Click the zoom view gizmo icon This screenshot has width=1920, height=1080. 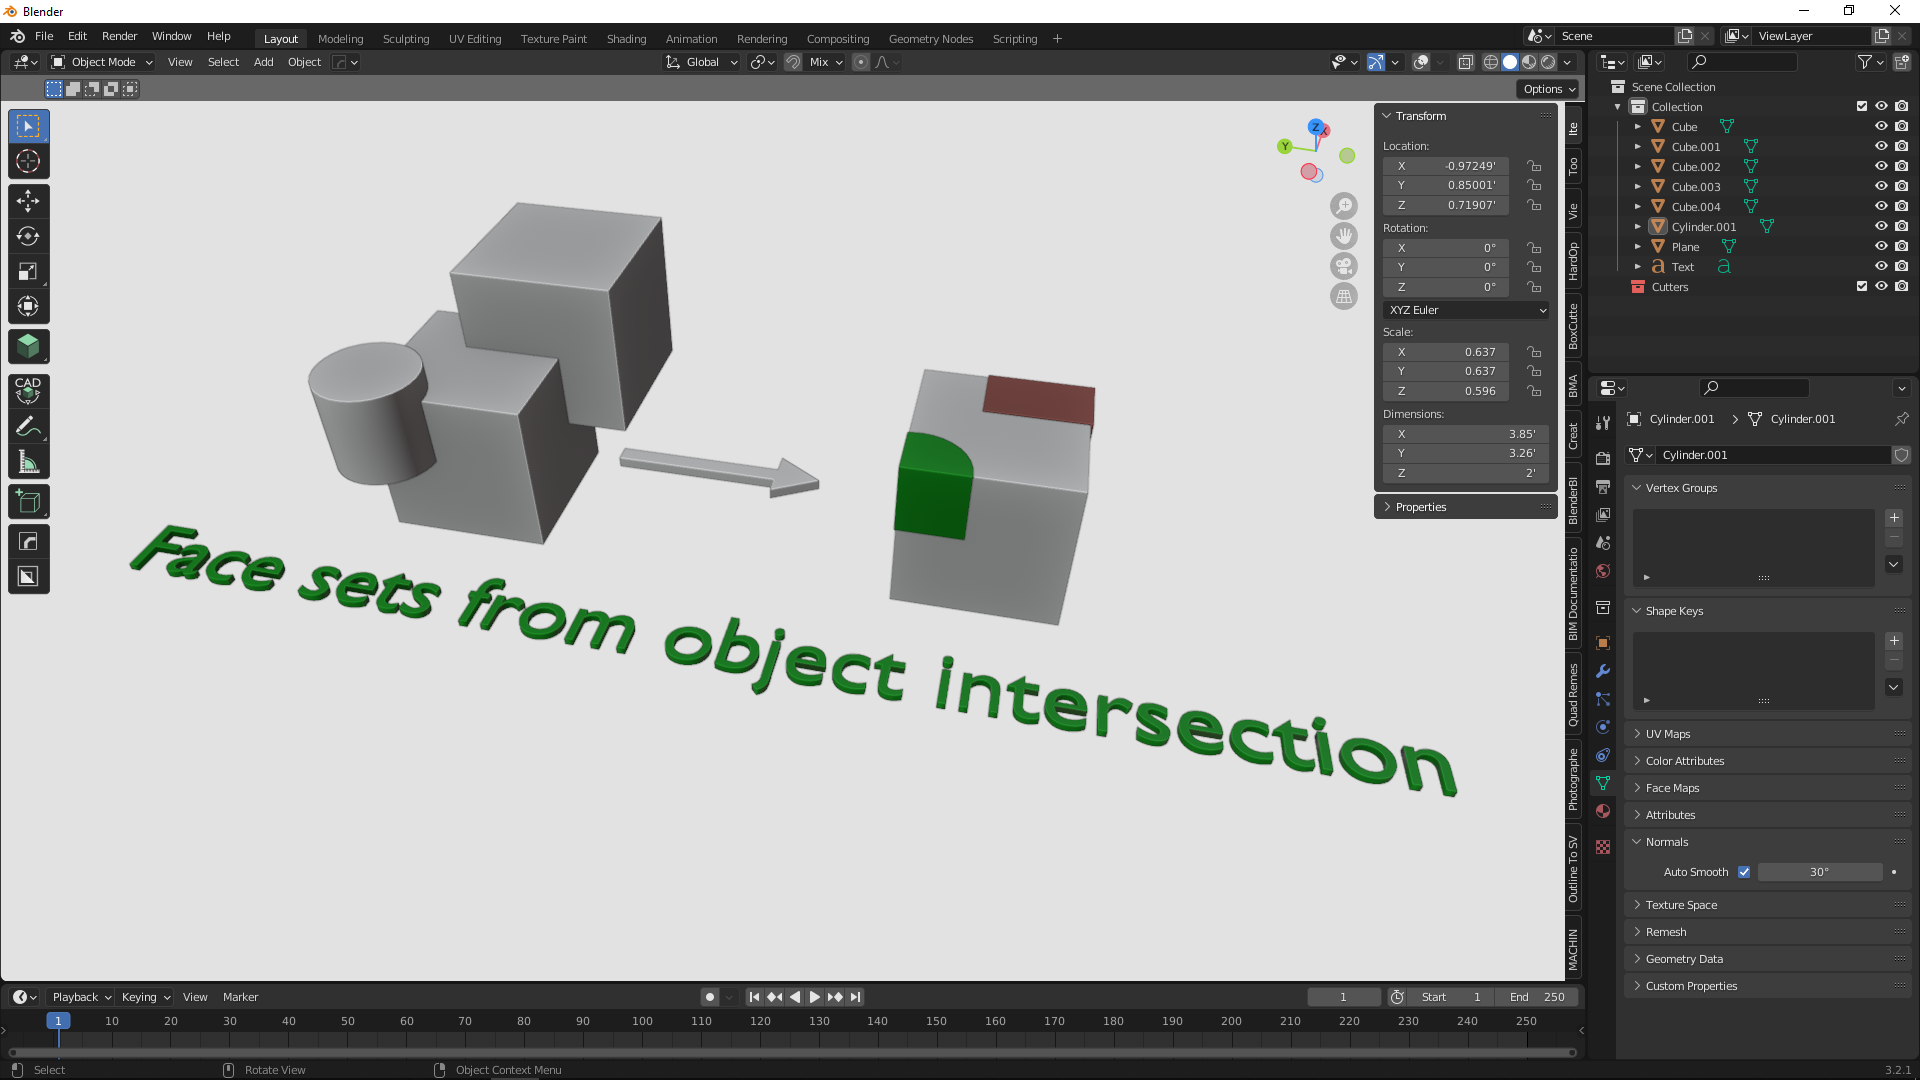[1344, 206]
